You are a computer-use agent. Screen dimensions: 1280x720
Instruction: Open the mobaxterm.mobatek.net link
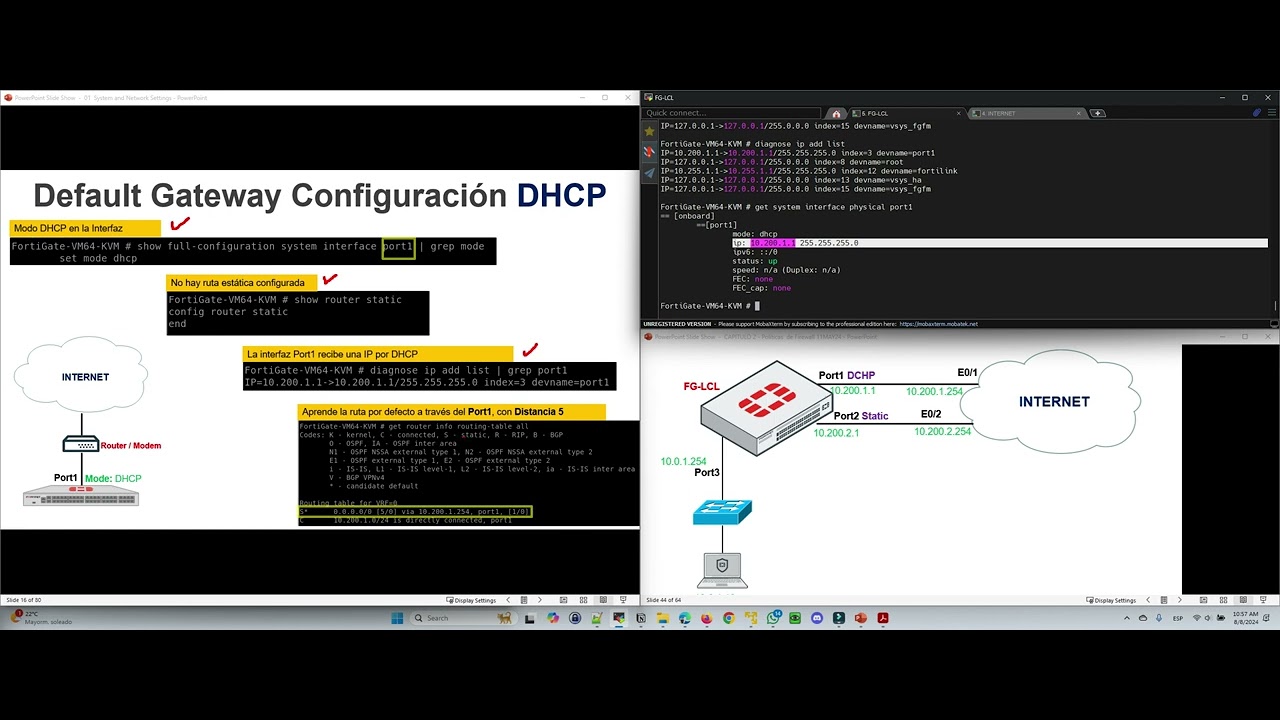938,324
